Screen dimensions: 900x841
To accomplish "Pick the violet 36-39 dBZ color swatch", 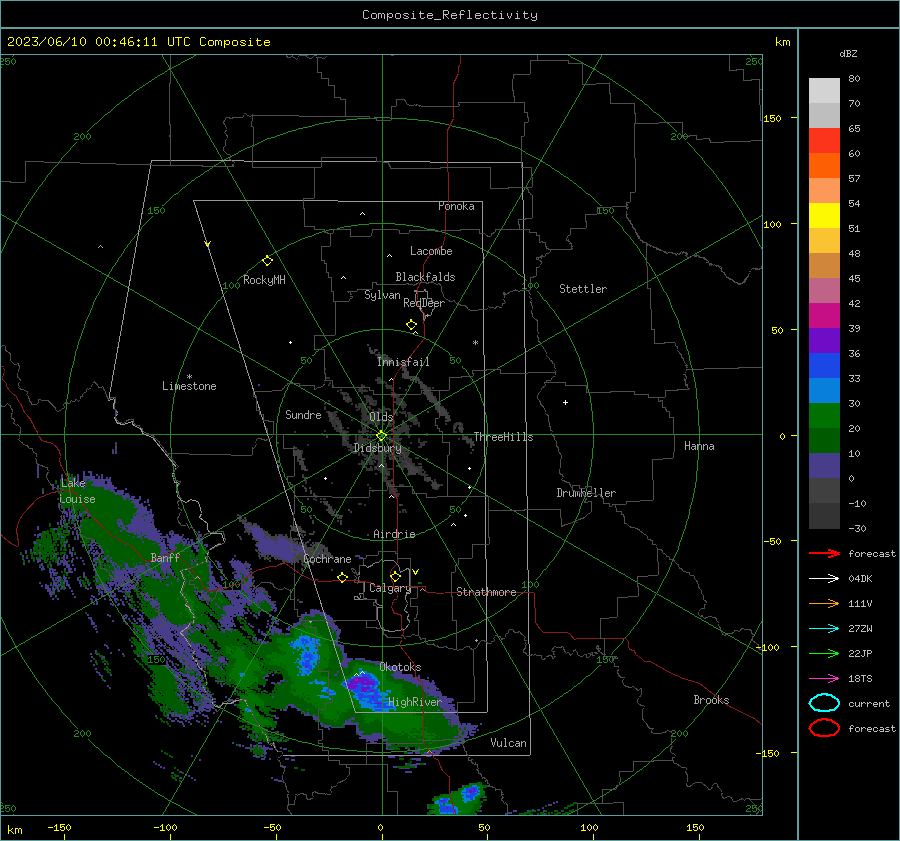I will point(824,340).
